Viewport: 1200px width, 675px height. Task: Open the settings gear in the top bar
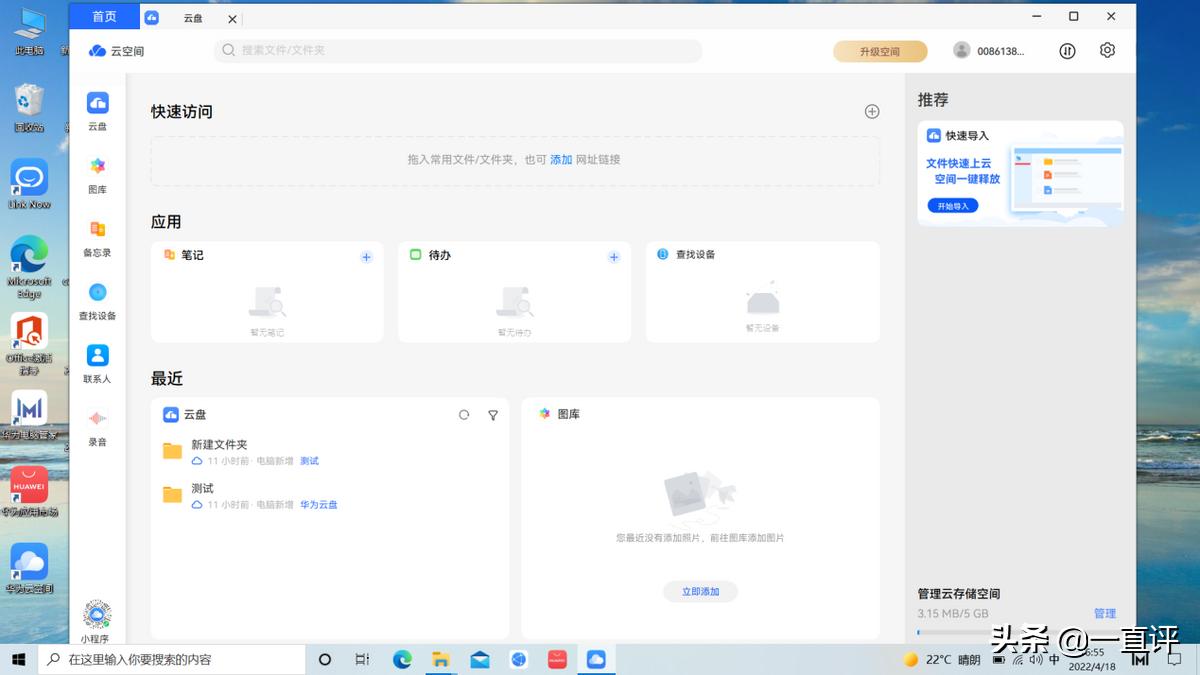pos(1106,50)
